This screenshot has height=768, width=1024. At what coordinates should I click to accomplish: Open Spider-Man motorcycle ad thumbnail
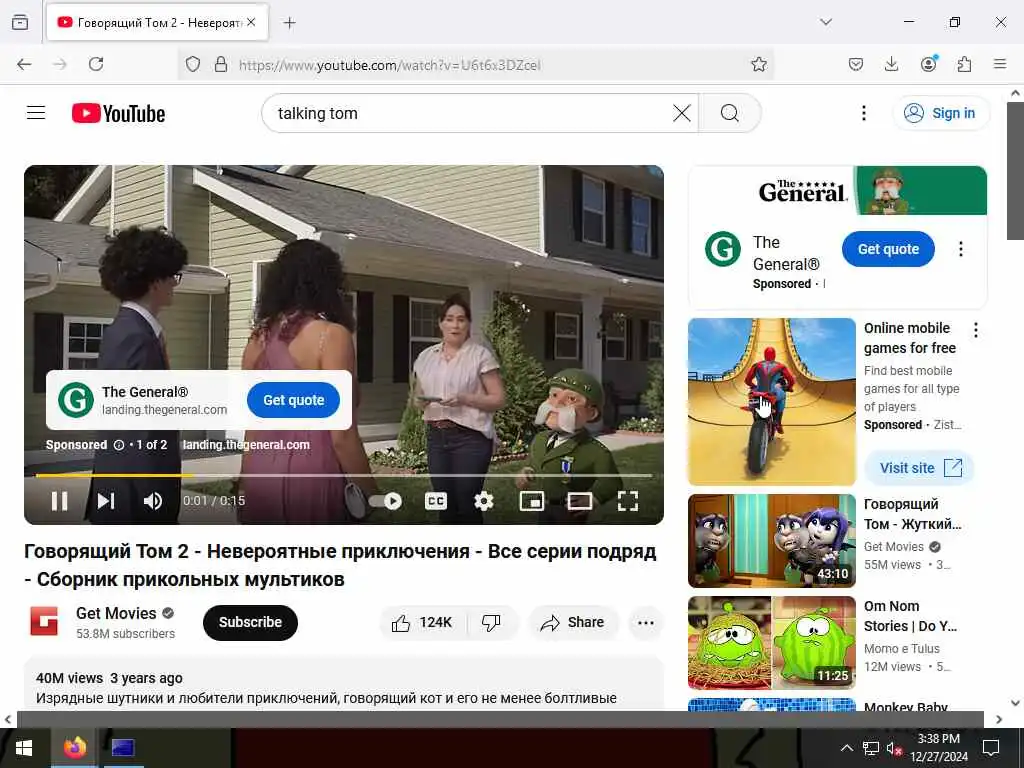point(771,402)
